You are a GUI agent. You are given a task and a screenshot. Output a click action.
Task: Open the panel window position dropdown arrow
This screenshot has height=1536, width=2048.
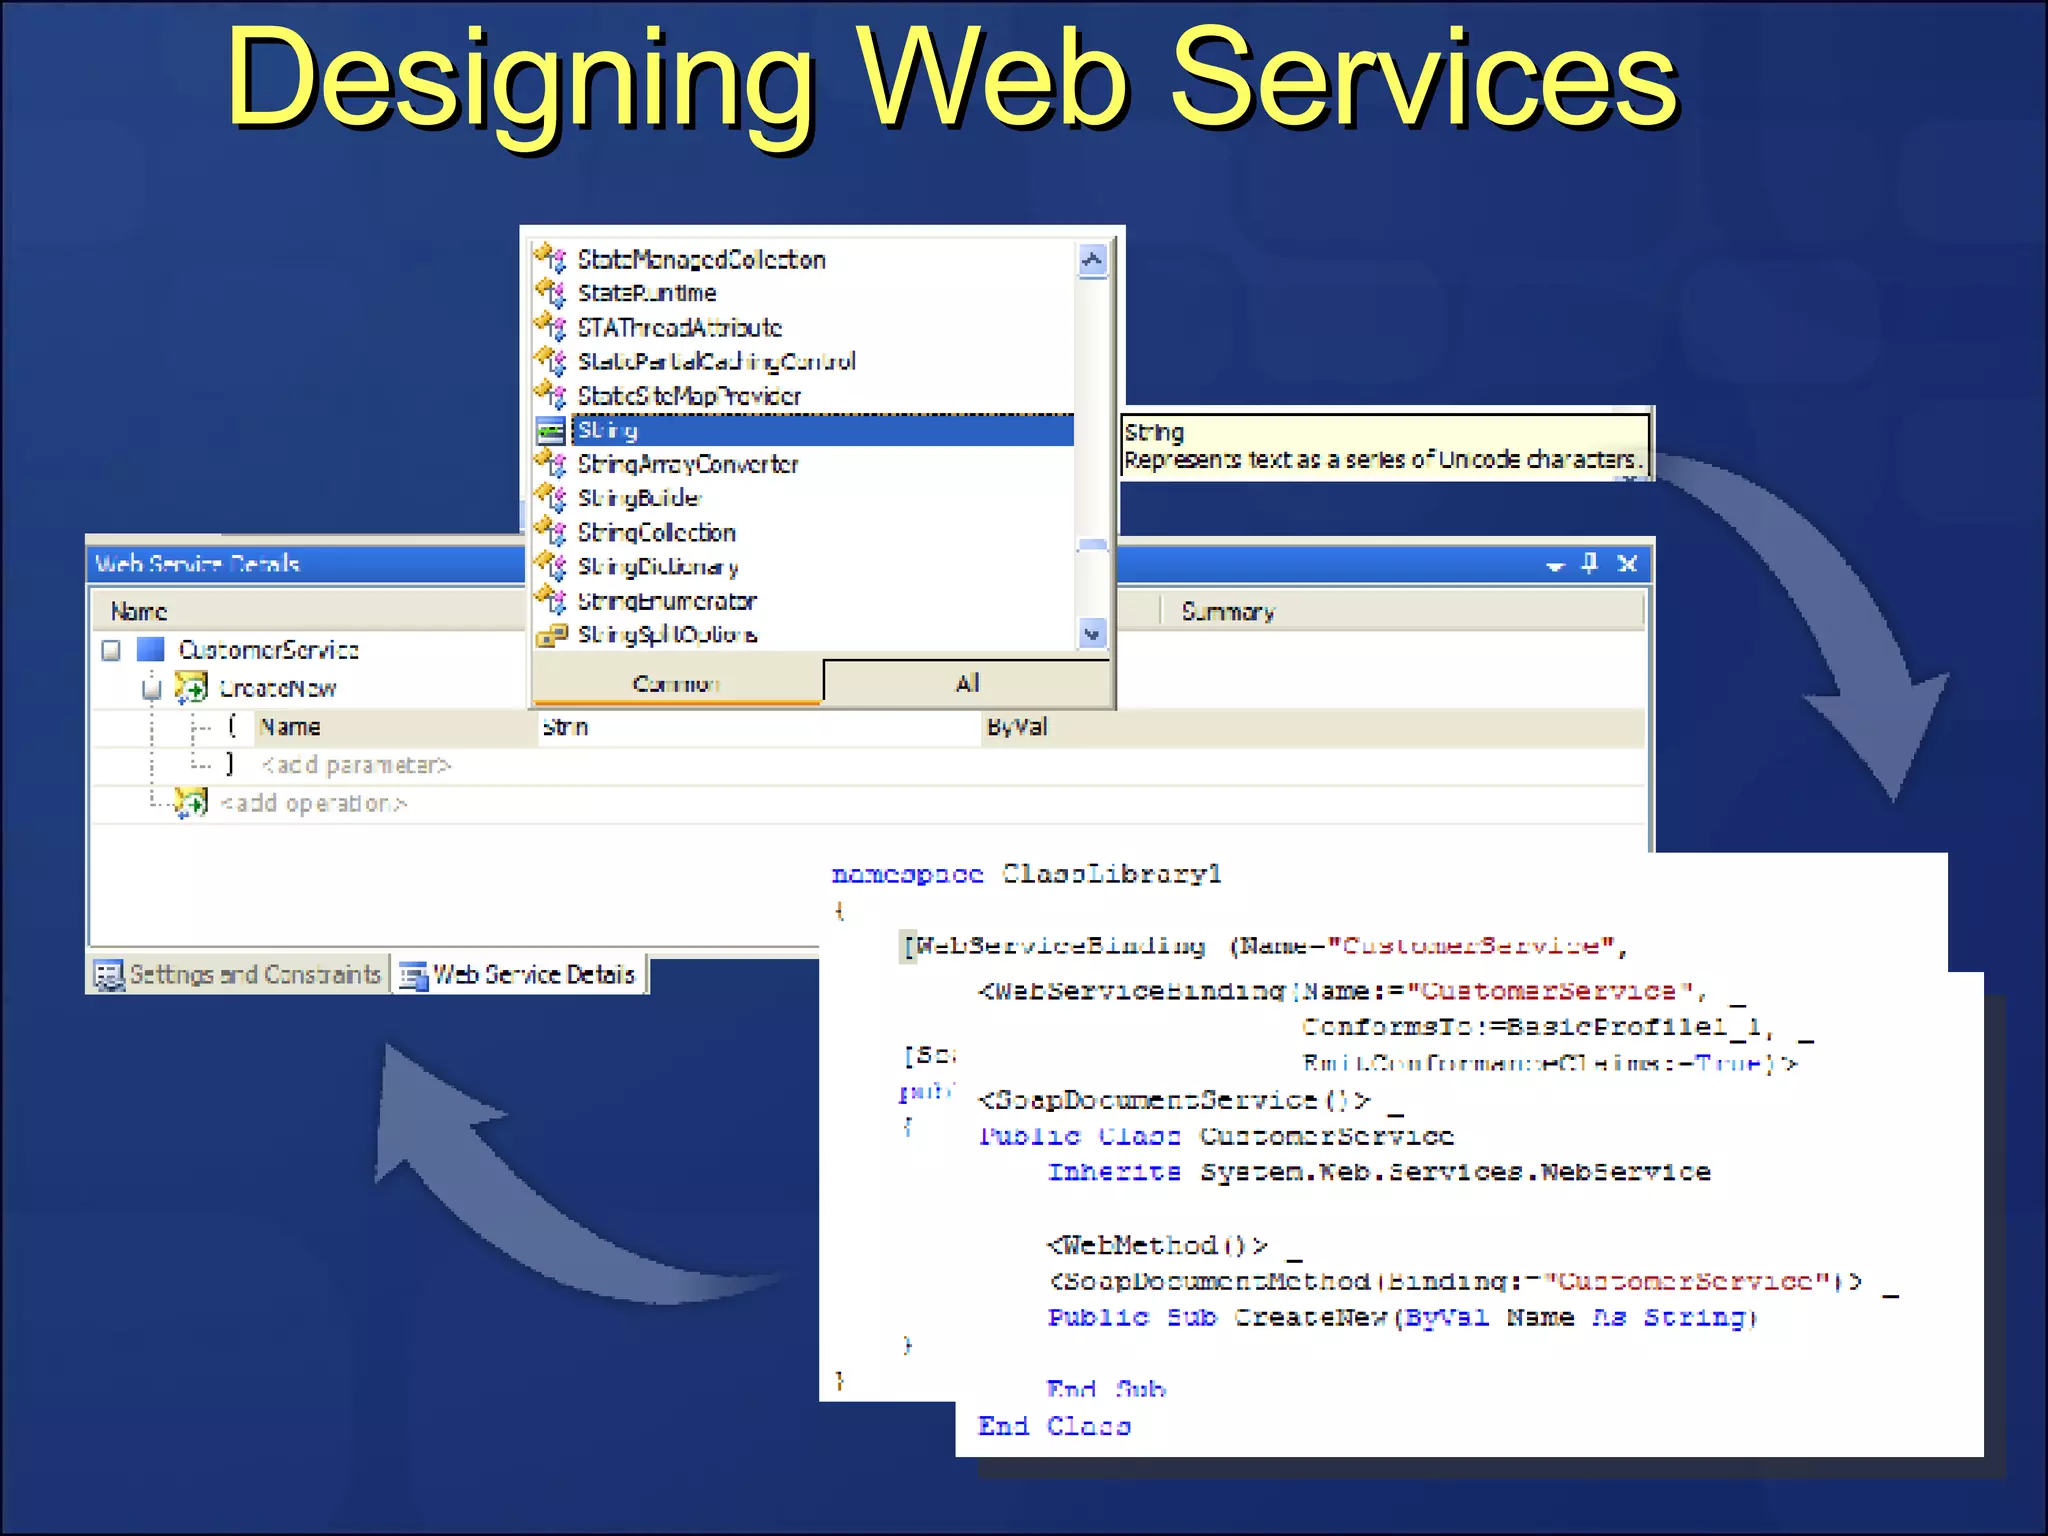pyautogui.click(x=1554, y=566)
